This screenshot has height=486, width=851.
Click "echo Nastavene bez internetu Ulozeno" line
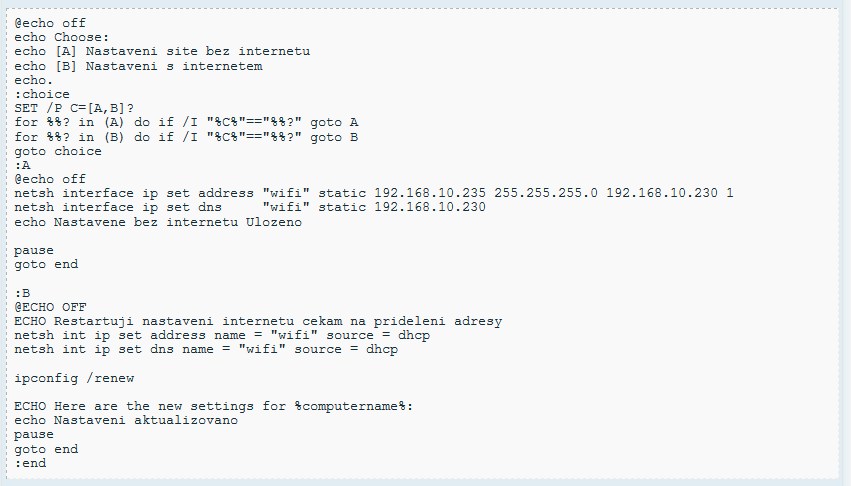(x=158, y=222)
